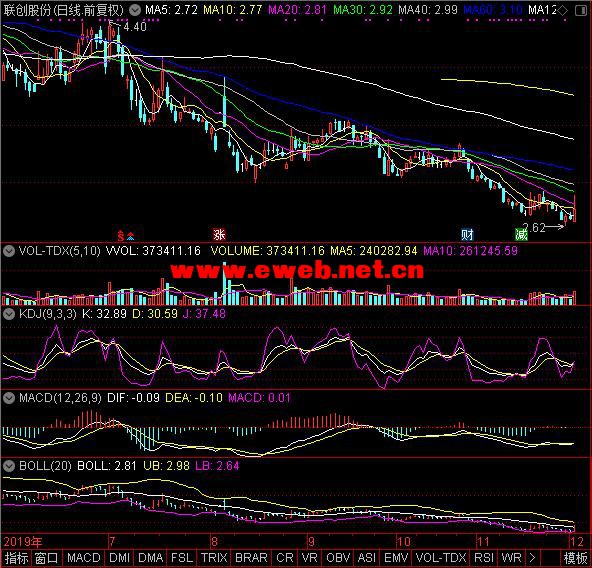The height and width of the screenshot is (568, 592).
Task: Expand the VOL-TDX indicator settings dropdown
Action: coord(9,251)
